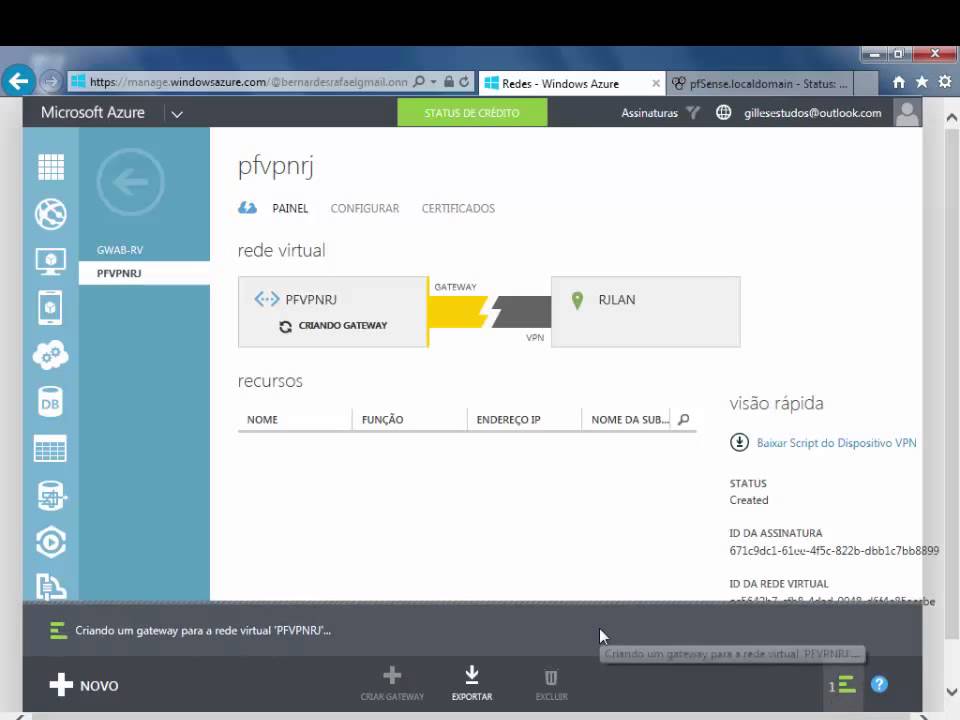This screenshot has width=960, height=720.
Task: Click the lock security icon in address bar
Action: (x=449, y=81)
